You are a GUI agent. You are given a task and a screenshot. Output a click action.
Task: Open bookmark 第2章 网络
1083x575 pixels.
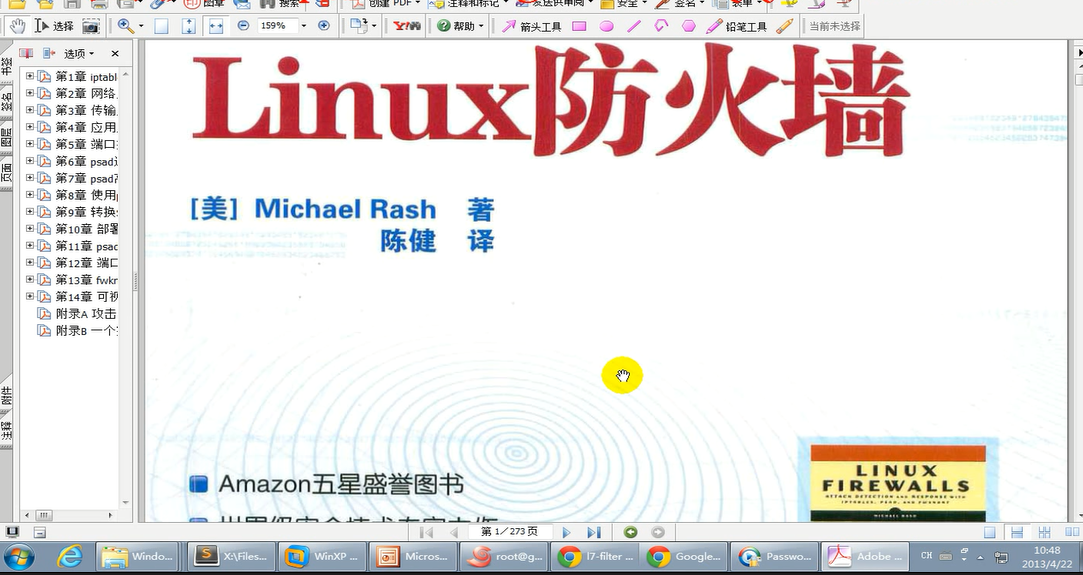[86, 93]
